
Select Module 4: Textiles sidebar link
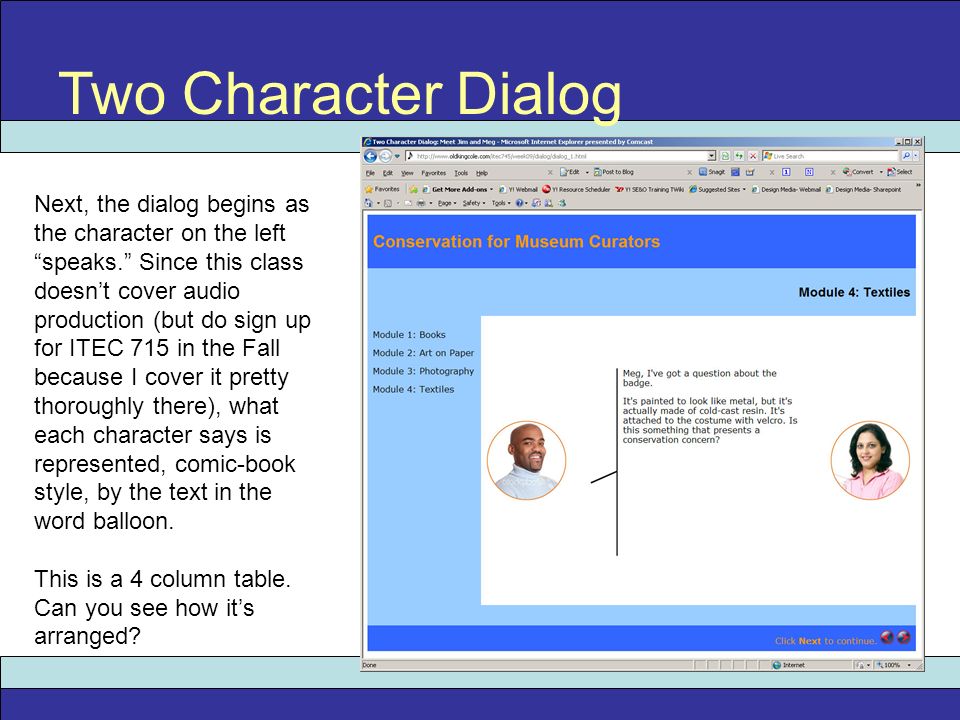[x=413, y=389]
